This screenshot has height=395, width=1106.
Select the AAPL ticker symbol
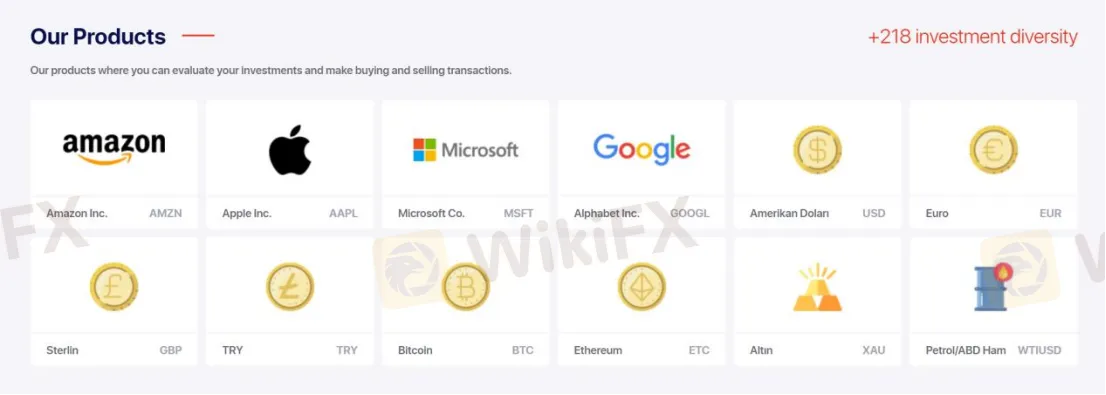coord(344,213)
